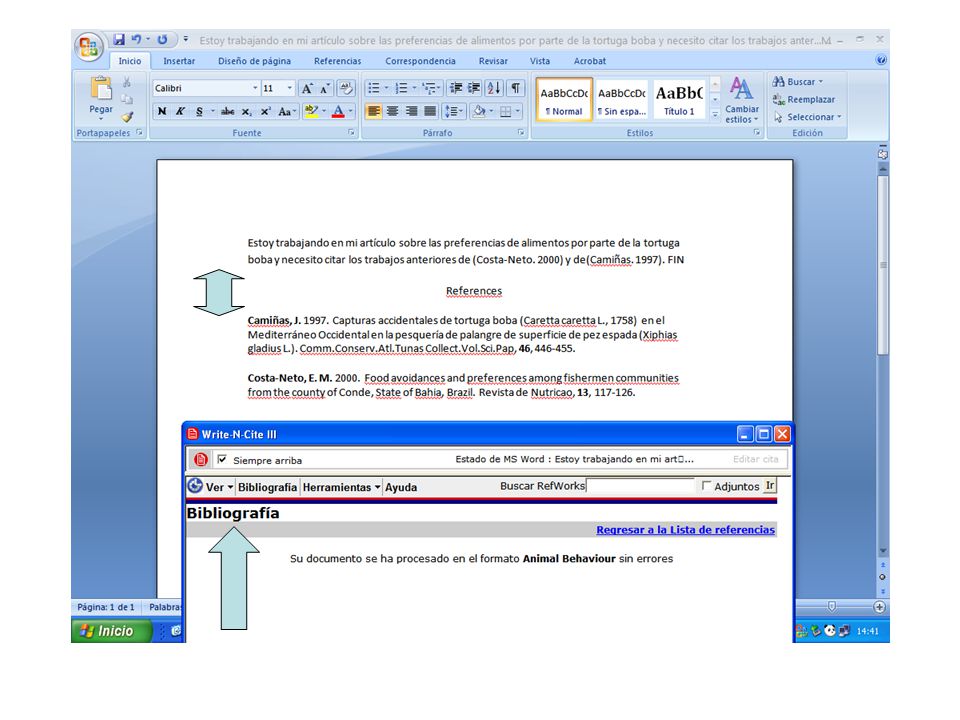Switch to the Insertar tab

point(179,61)
